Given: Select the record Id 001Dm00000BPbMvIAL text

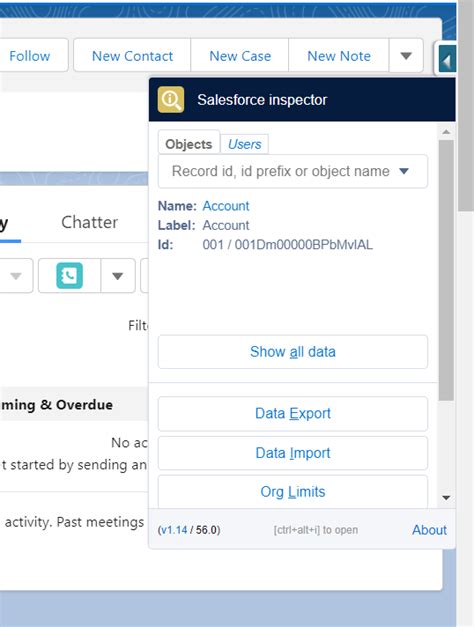Looking at the screenshot, I should click(x=304, y=244).
